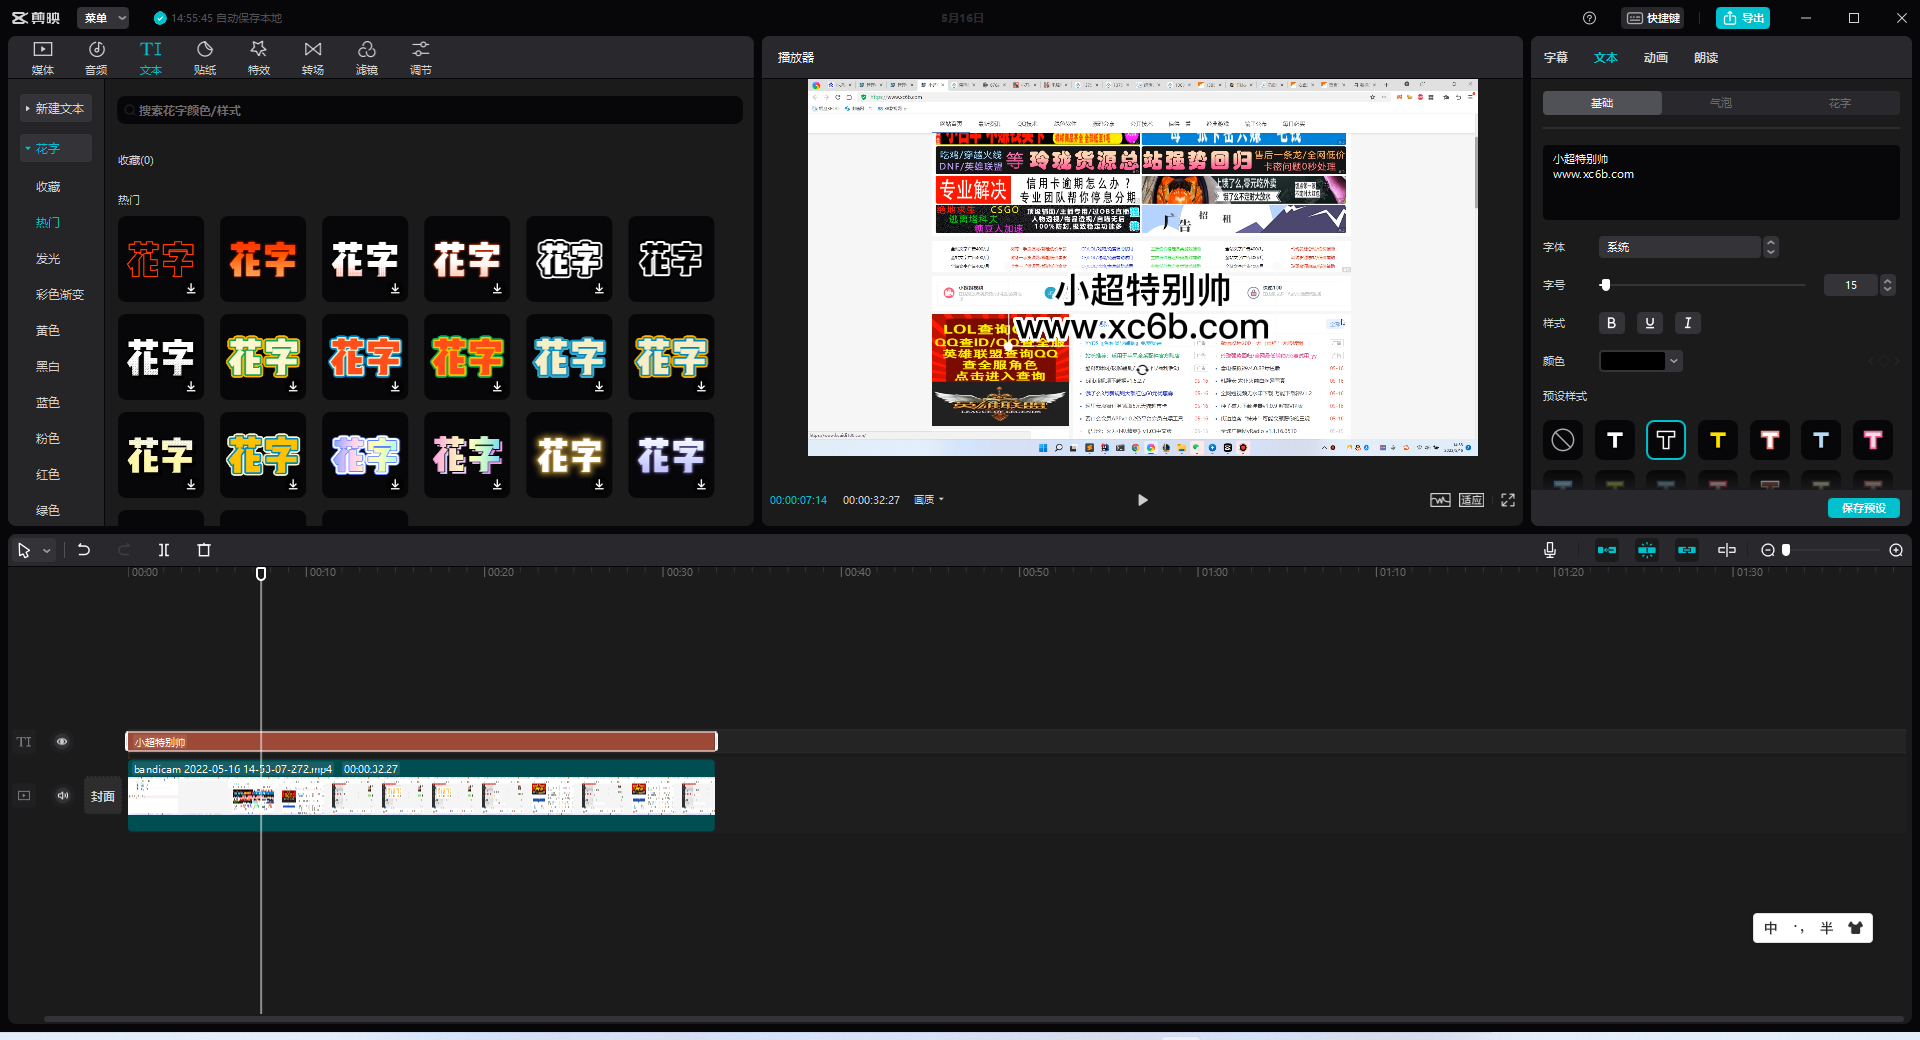This screenshot has width=1920, height=1040.
Task: Mute the video track audio
Action: (x=63, y=796)
